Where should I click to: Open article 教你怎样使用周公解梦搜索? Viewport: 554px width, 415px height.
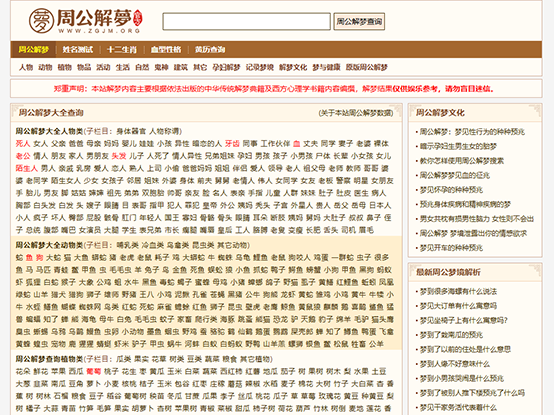click(x=462, y=161)
